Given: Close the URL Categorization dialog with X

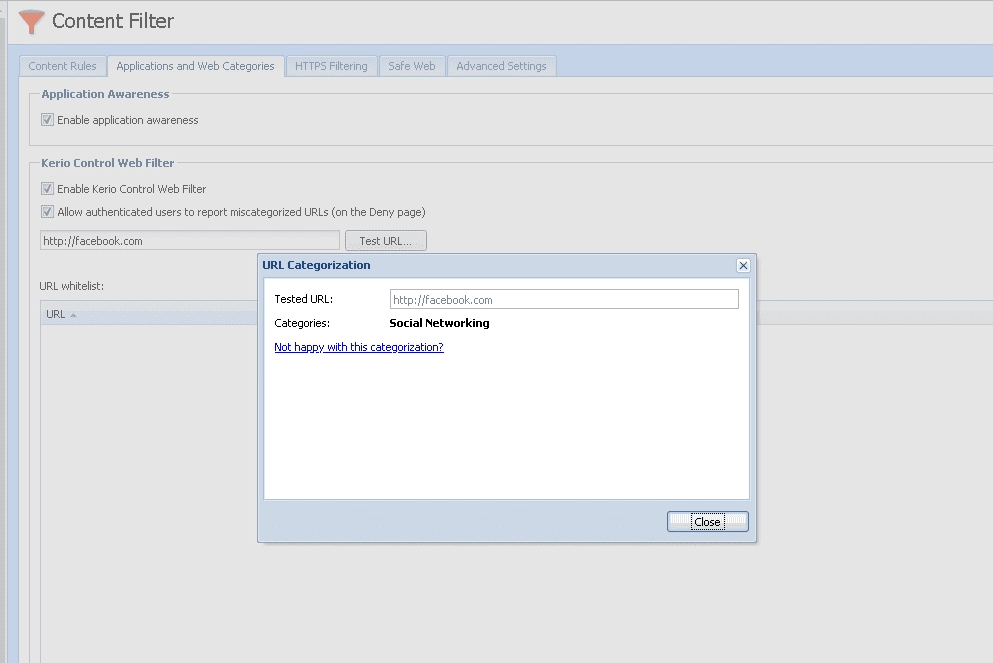Looking at the screenshot, I should tap(743, 265).
